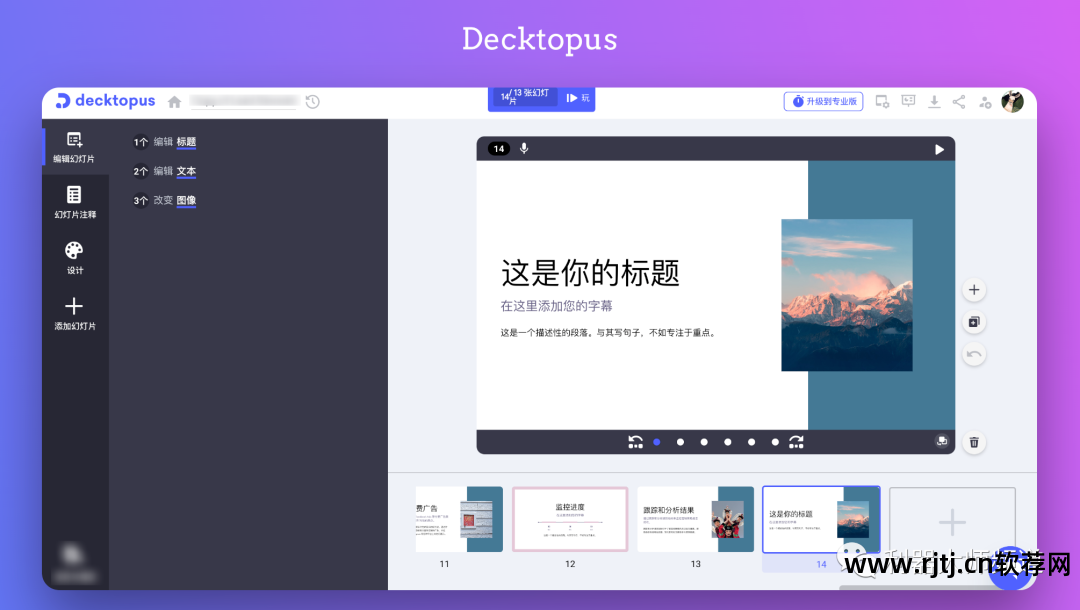1080x610 pixels.
Task: Duplicate slide with copy icon
Action: (974, 322)
